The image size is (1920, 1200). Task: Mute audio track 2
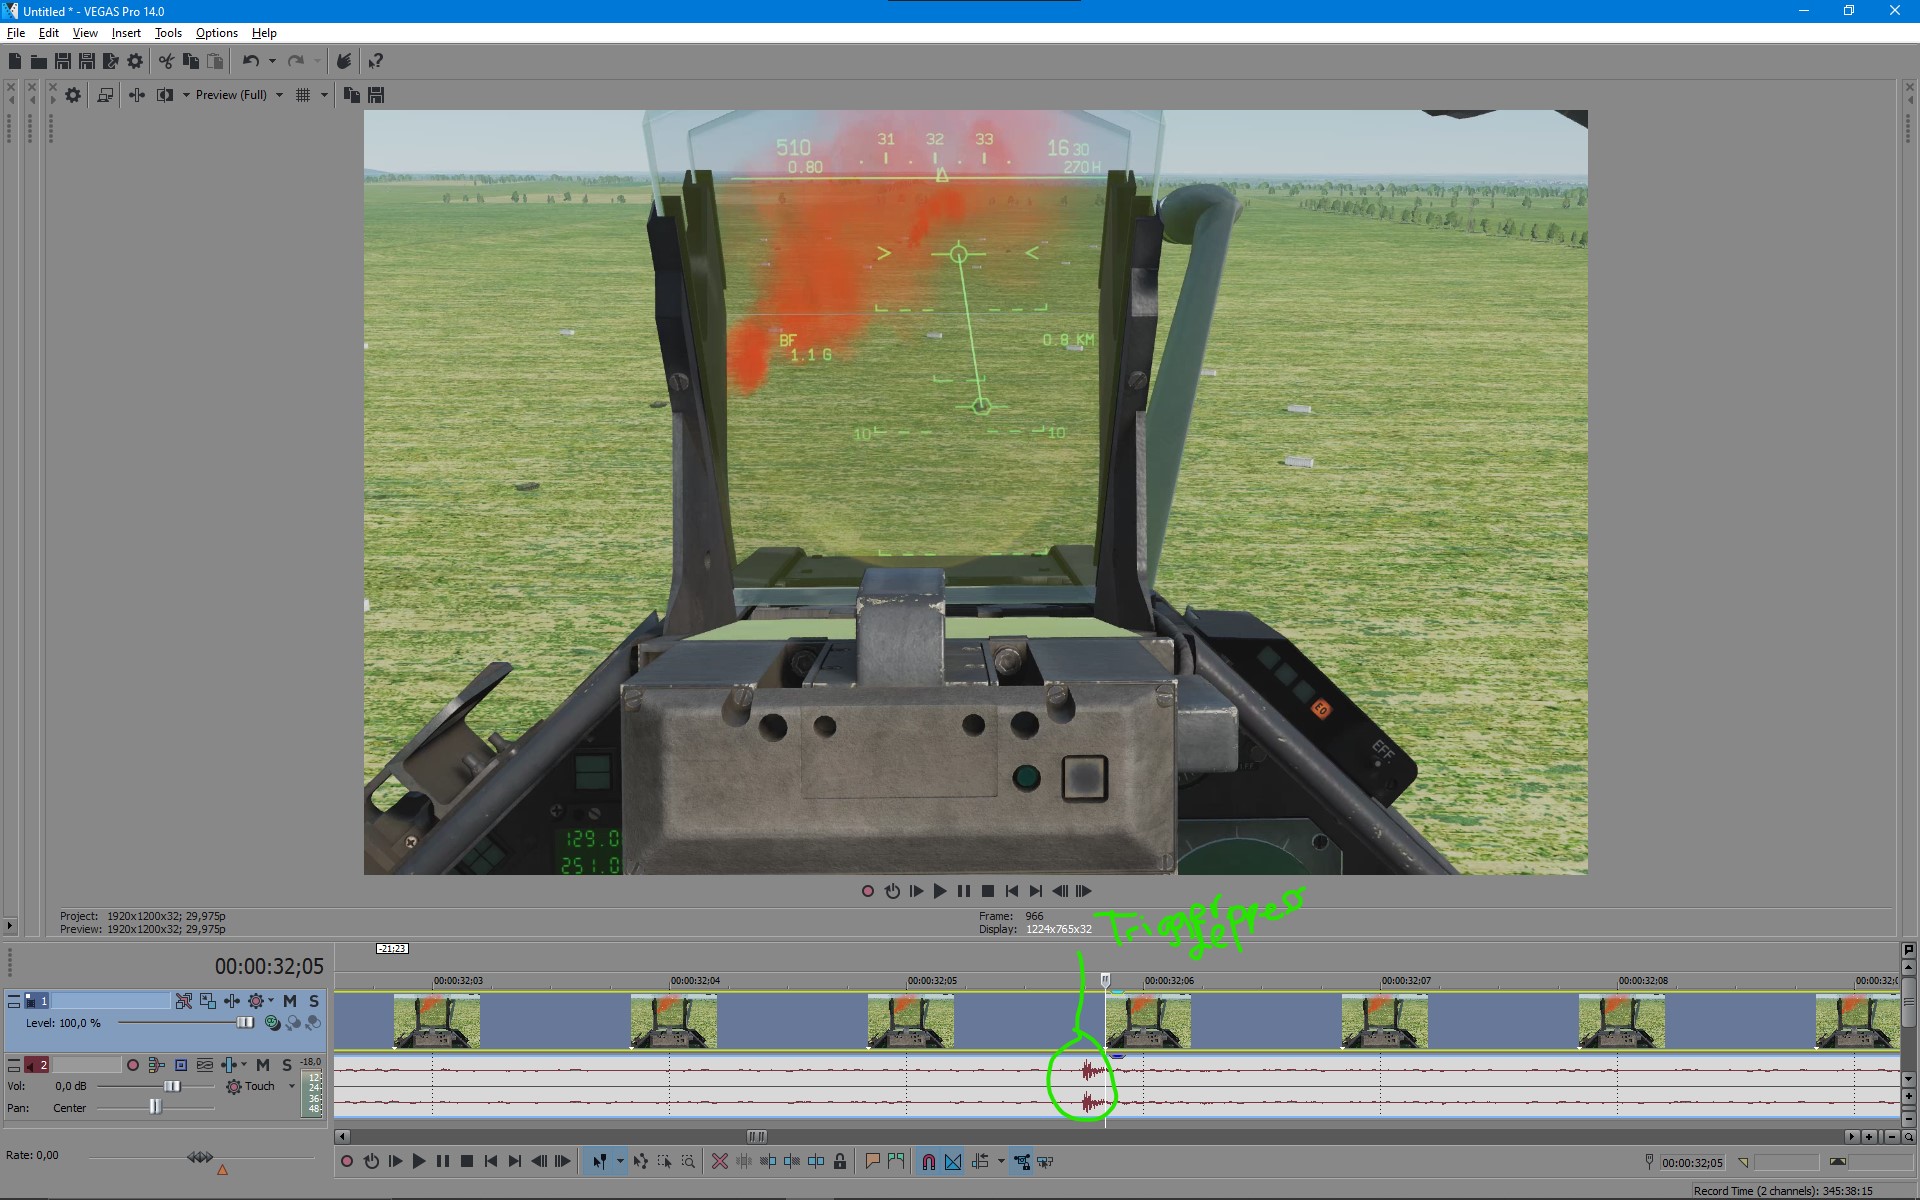(x=263, y=1065)
